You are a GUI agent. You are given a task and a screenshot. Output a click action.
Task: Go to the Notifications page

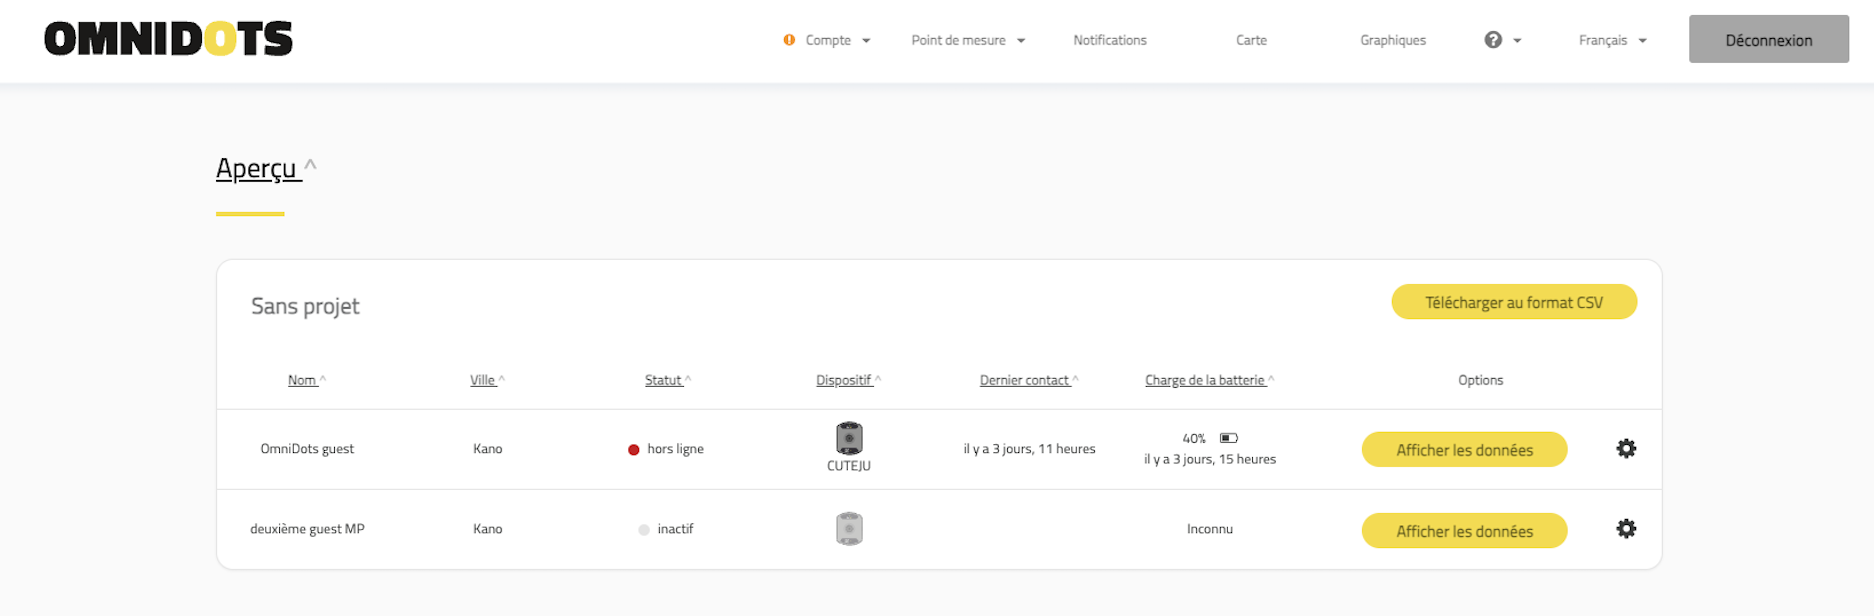[x=1109, y=40]
